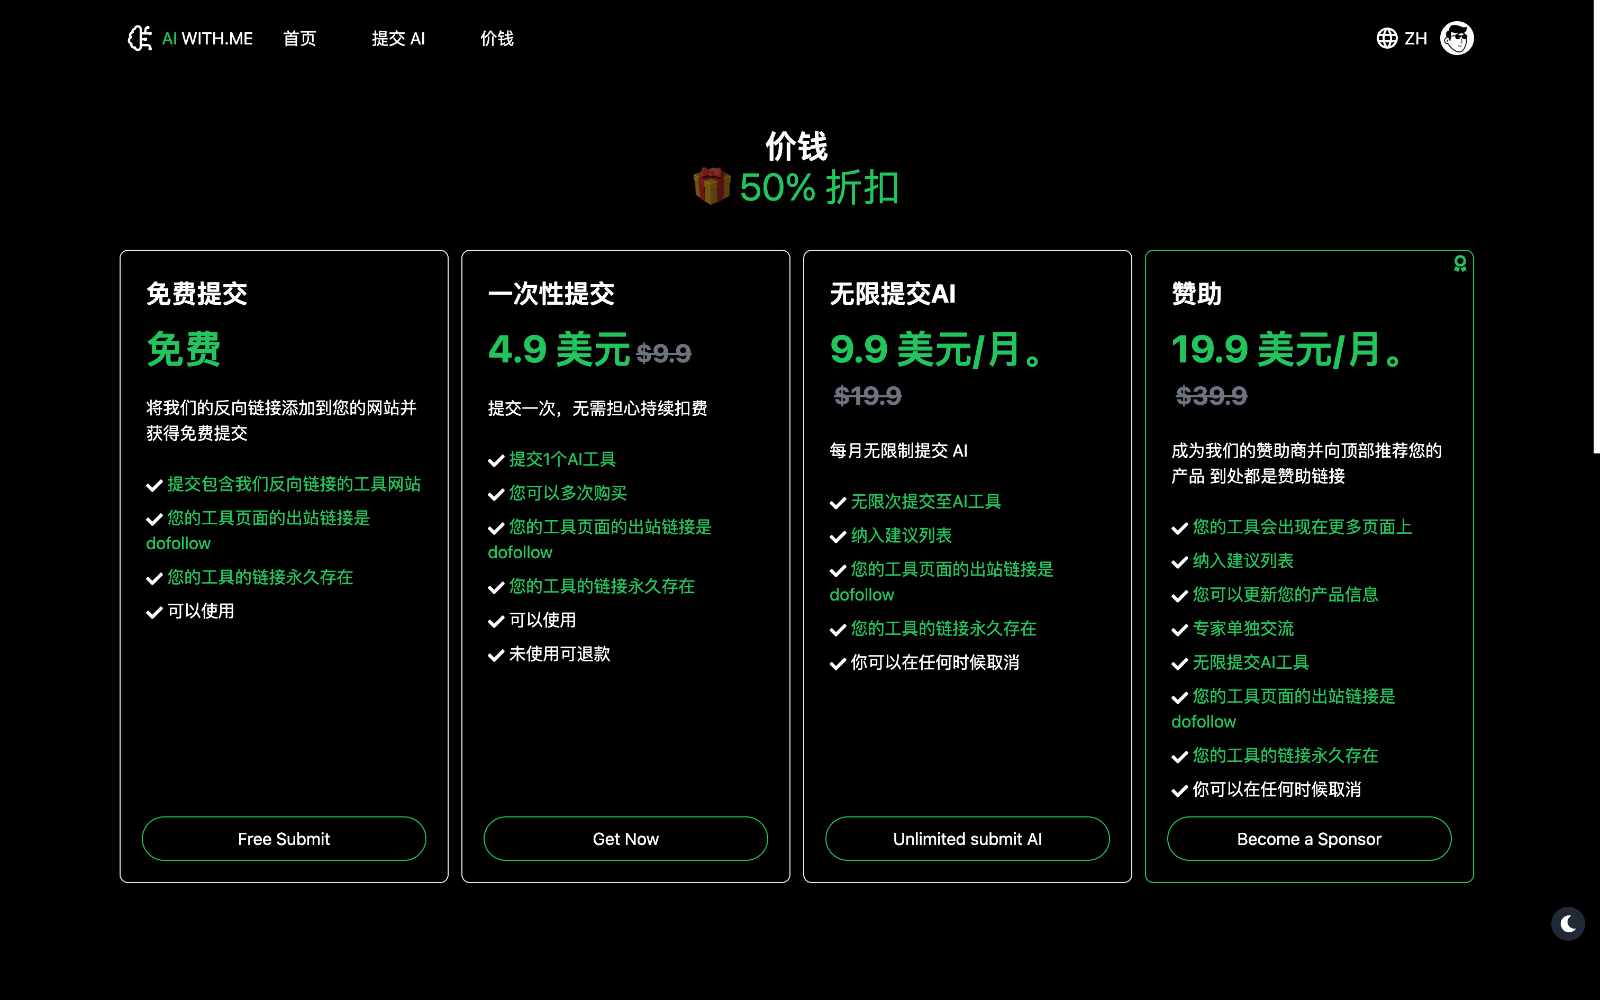1600x1000 pixels.
Task: Click the AI WITH.ME brain logo icon
Action: pos(140,38)
